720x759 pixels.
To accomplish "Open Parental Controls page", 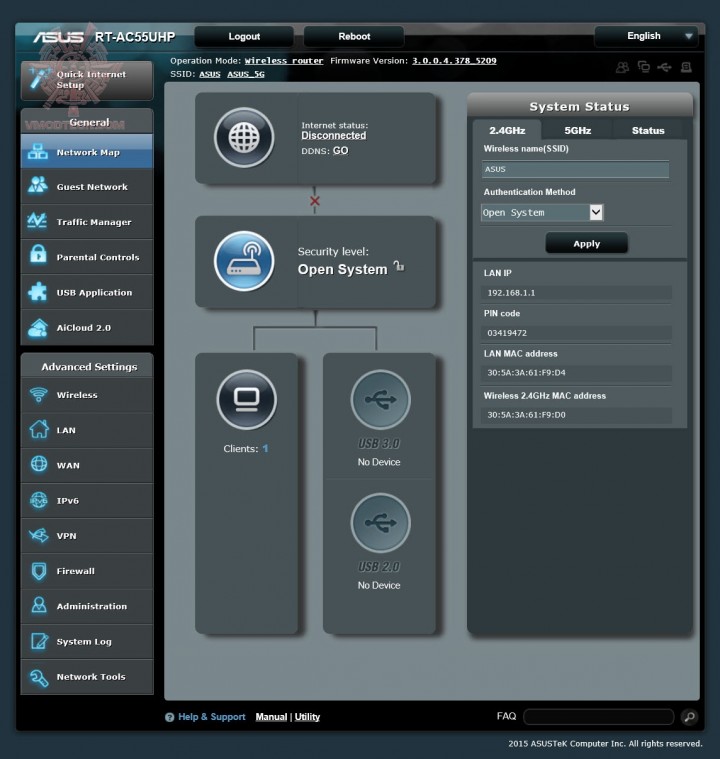I will tap(87, 257).
